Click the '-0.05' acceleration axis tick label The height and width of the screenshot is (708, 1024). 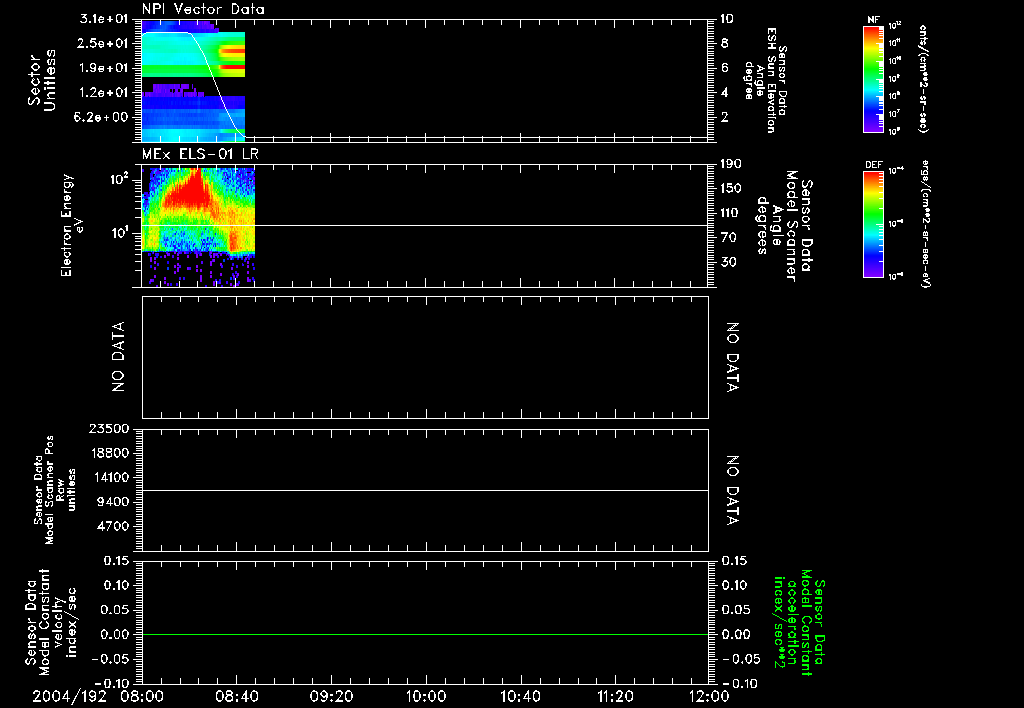coord(741,659)
